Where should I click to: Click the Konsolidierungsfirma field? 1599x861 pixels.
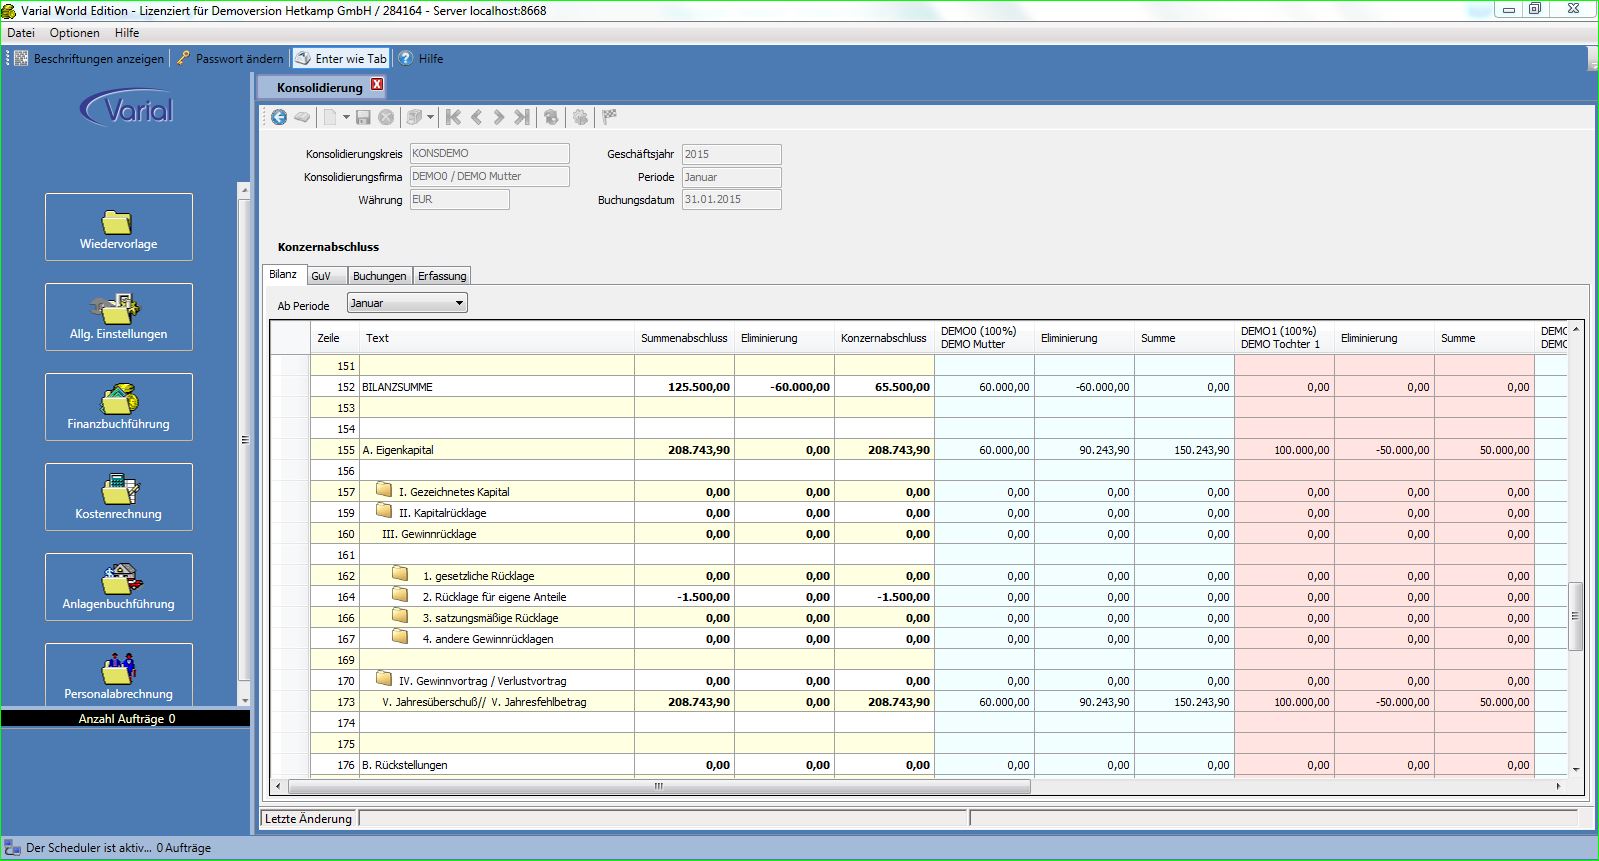(x=489, y=176)
